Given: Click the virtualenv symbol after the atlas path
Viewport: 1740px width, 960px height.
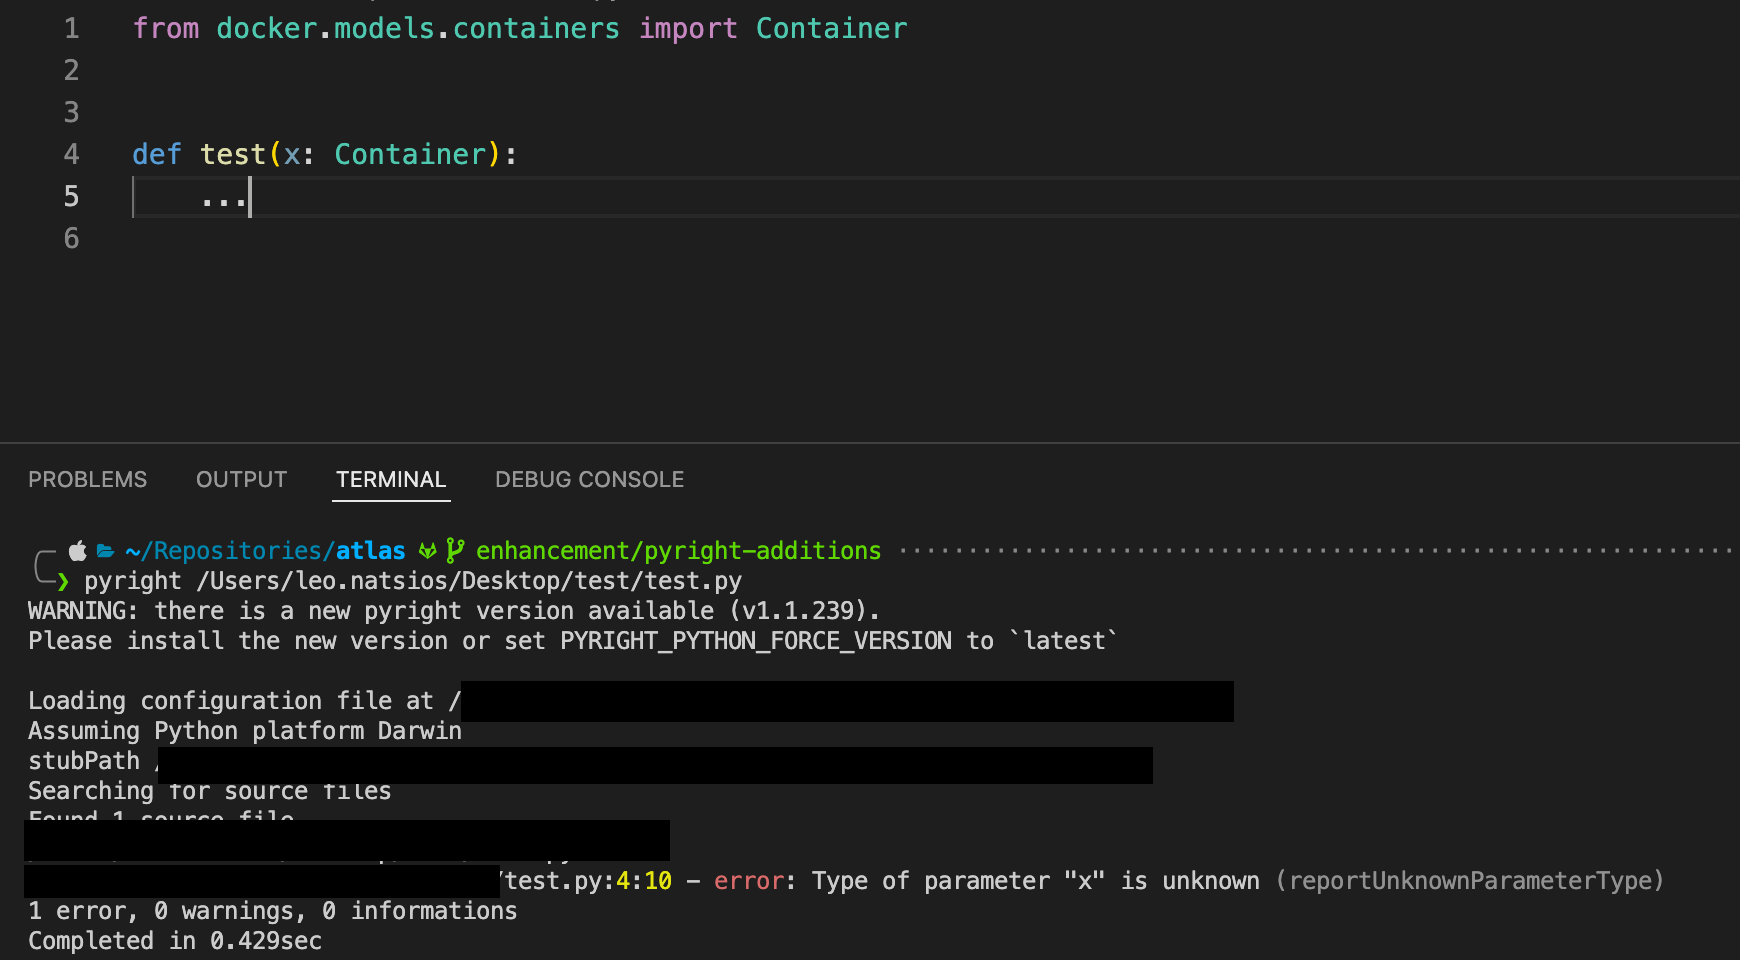Looking at the screenshot, I should (428, 549).
